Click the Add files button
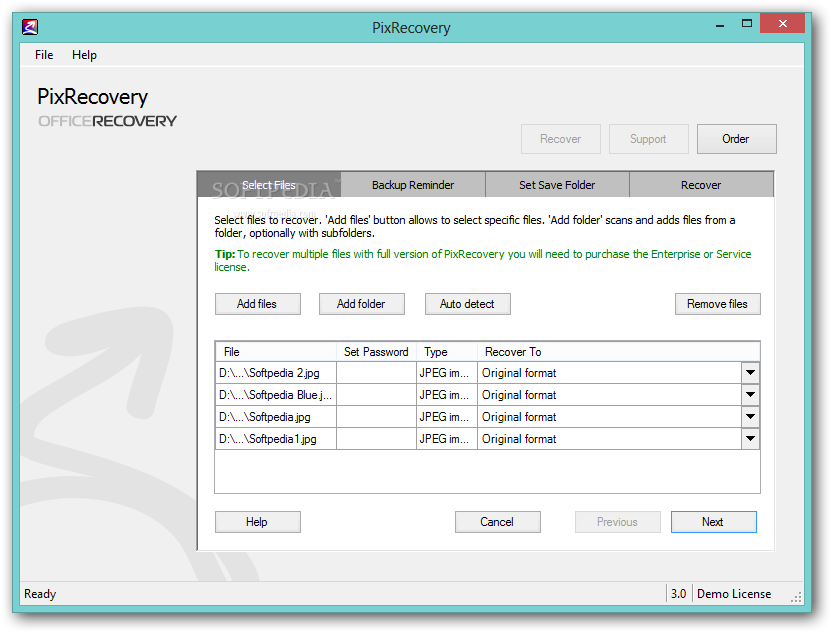 click(x=257, y=304)
